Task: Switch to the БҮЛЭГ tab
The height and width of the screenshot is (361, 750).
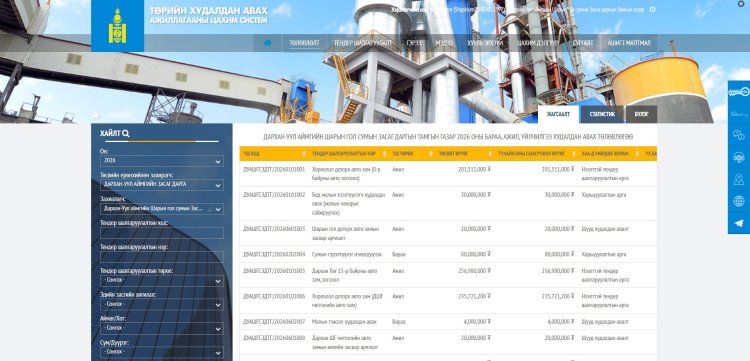Action: (641, 114)
